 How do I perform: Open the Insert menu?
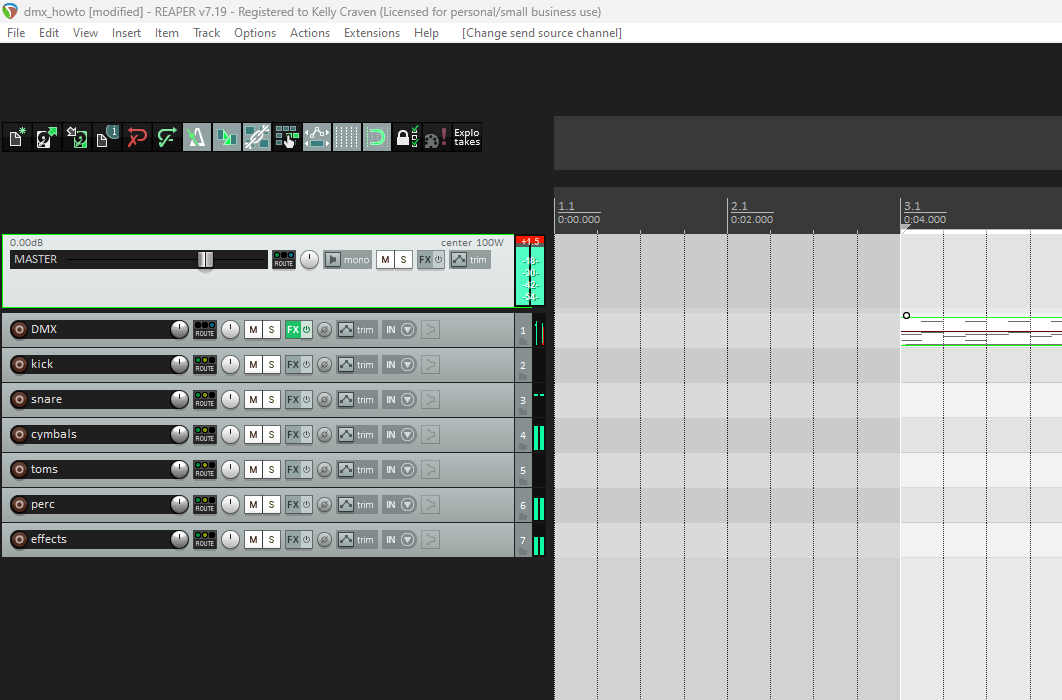(126, 32)
